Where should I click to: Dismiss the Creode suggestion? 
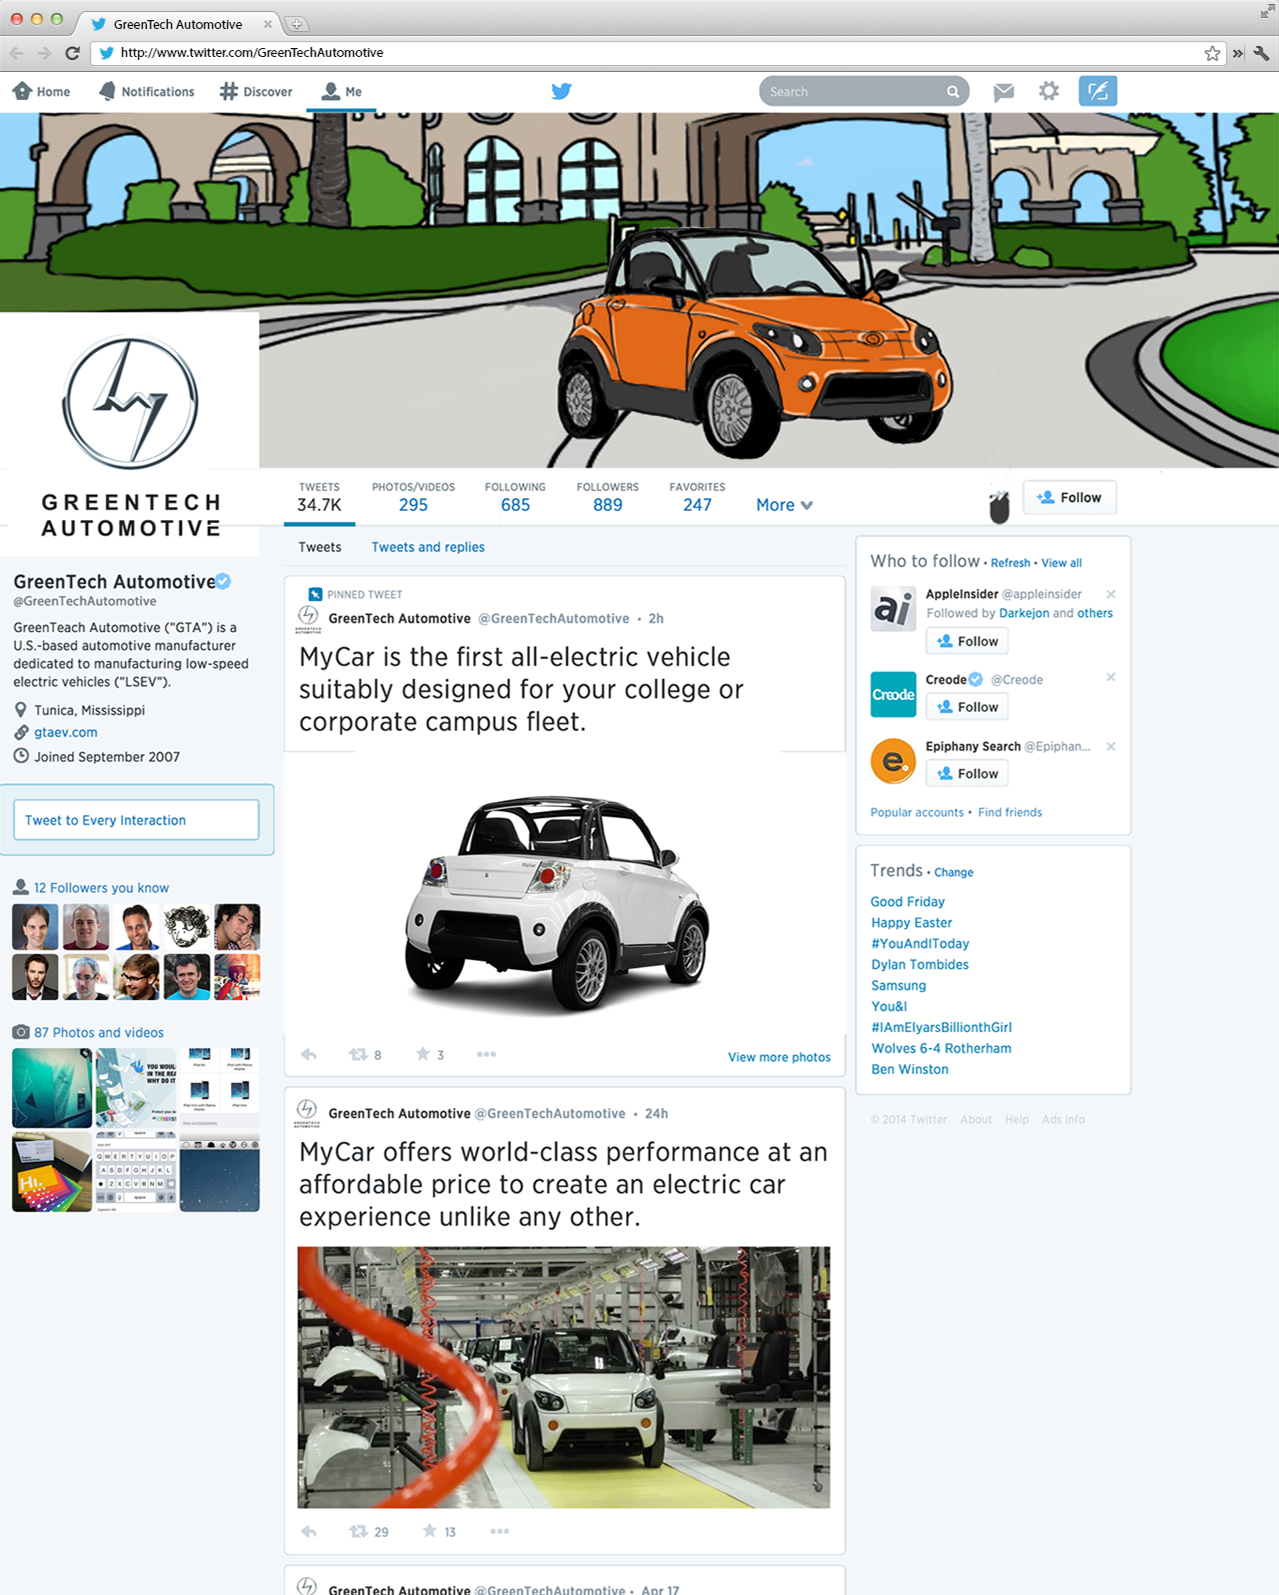tap(1110, 677)
